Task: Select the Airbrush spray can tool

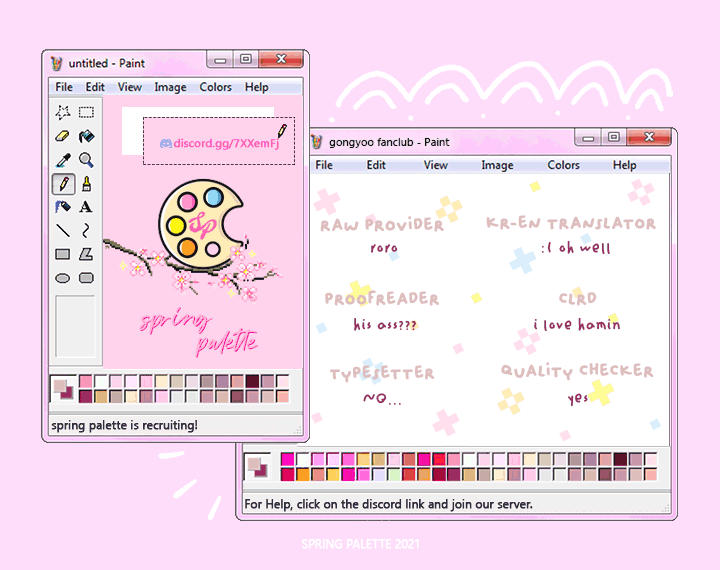Action: pos(63,207)
